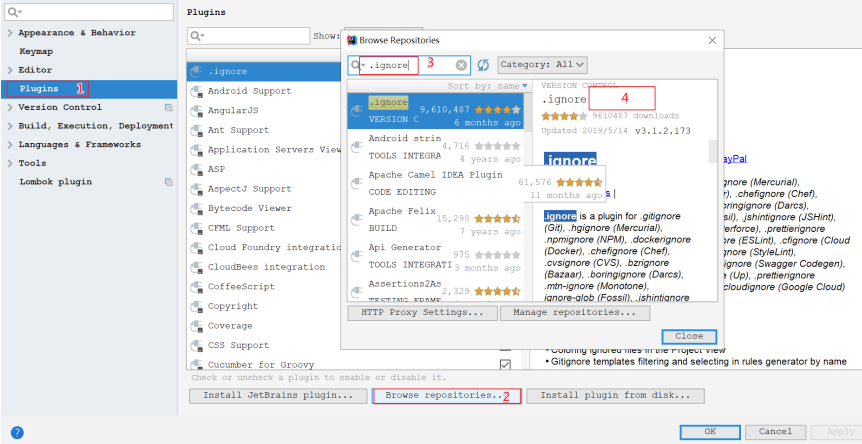The height and width of the screenshot is (444, 862).
Task: Click Install JetBrains plugin button
Action: pos(278,396)
